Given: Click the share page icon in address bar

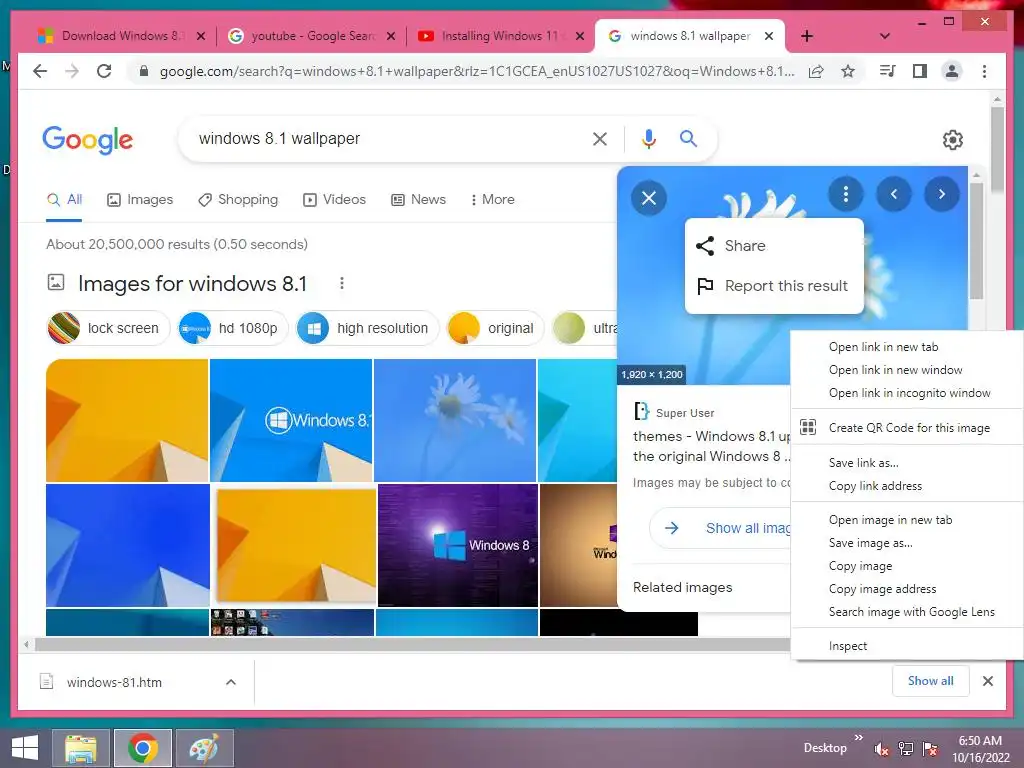Looking at the screenshot, I should click(x=816, y=71).
